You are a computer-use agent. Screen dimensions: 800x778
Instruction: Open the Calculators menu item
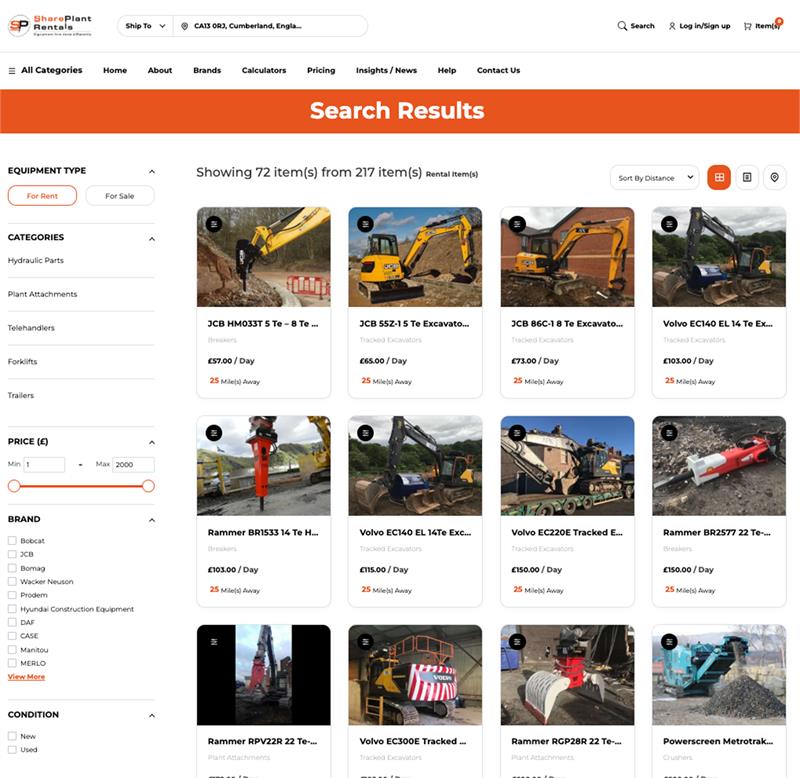coord(264,71)
